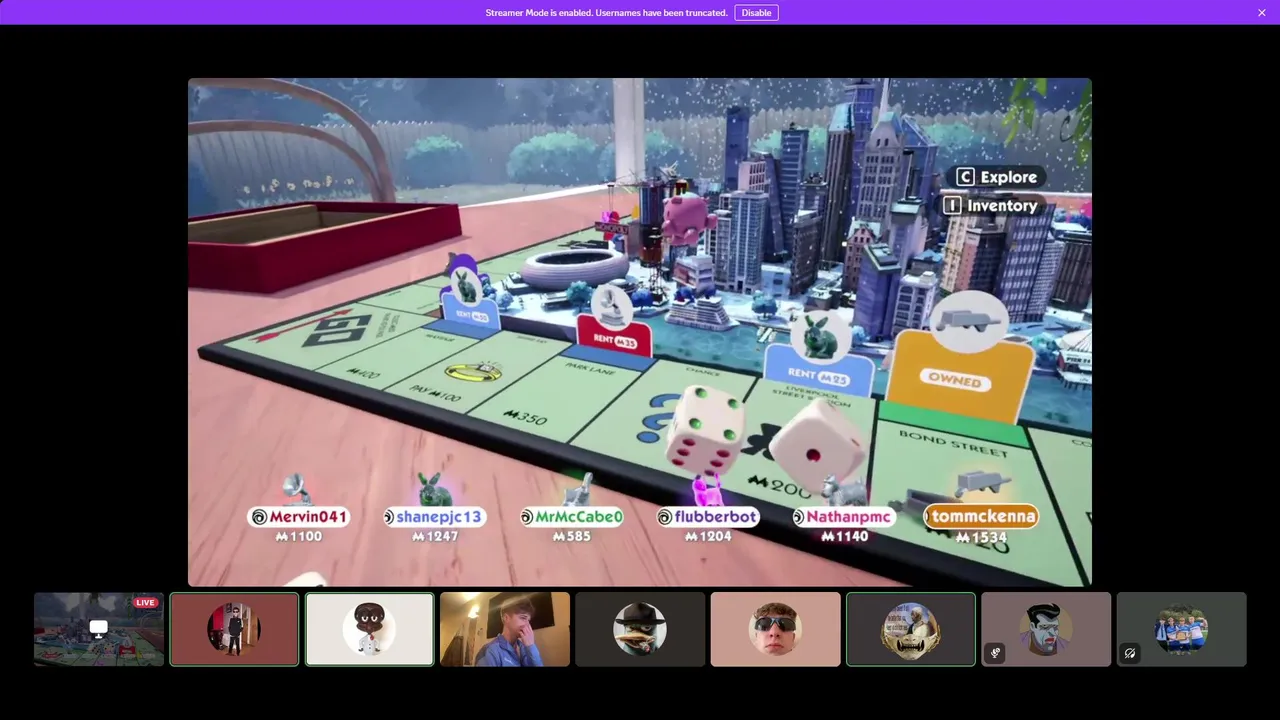Click the dog token above Nathanpmc
The height and width of the screenshot is (720, 1280).
pyautogui.click(x=845, y=489)
